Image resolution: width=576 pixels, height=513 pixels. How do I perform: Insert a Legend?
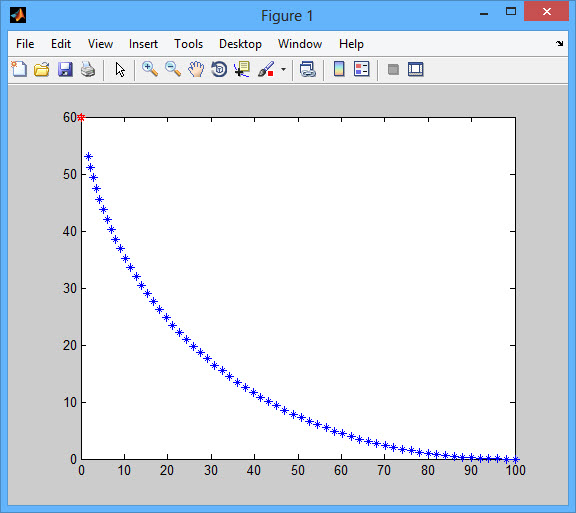tap(361, 69)
